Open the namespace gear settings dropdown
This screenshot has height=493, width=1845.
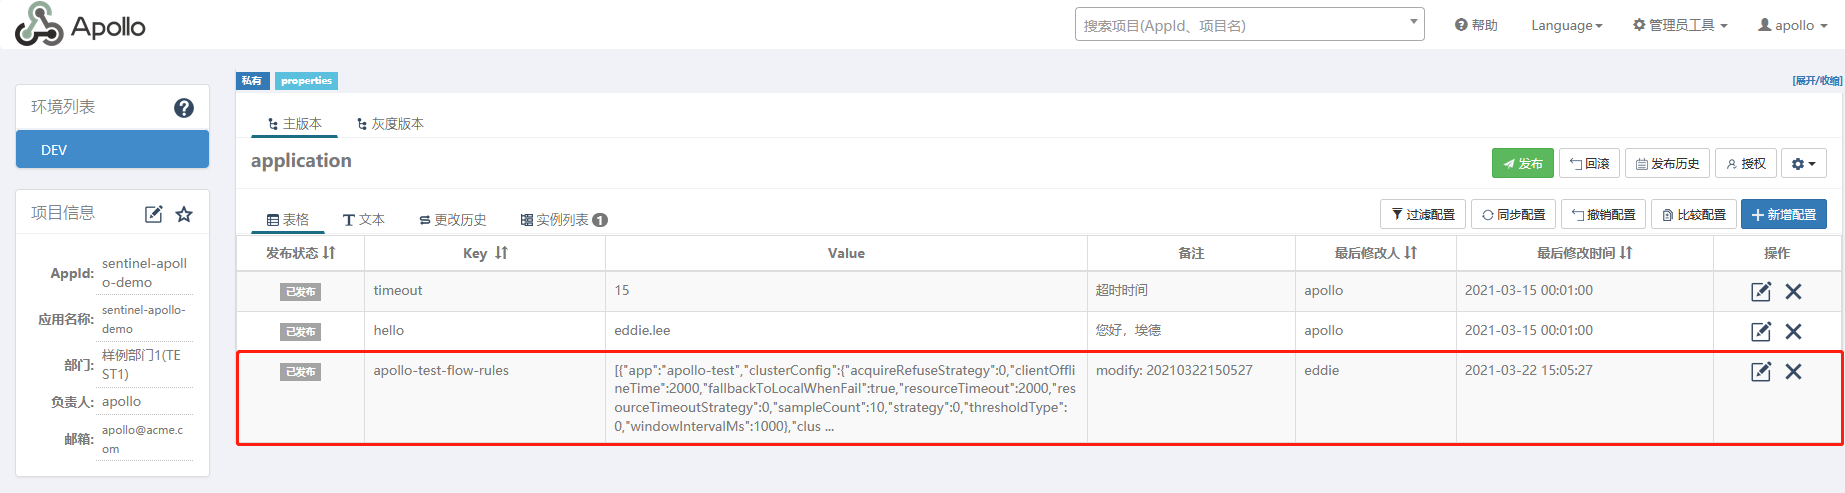pyautogui.click(x=1803, y=163)
